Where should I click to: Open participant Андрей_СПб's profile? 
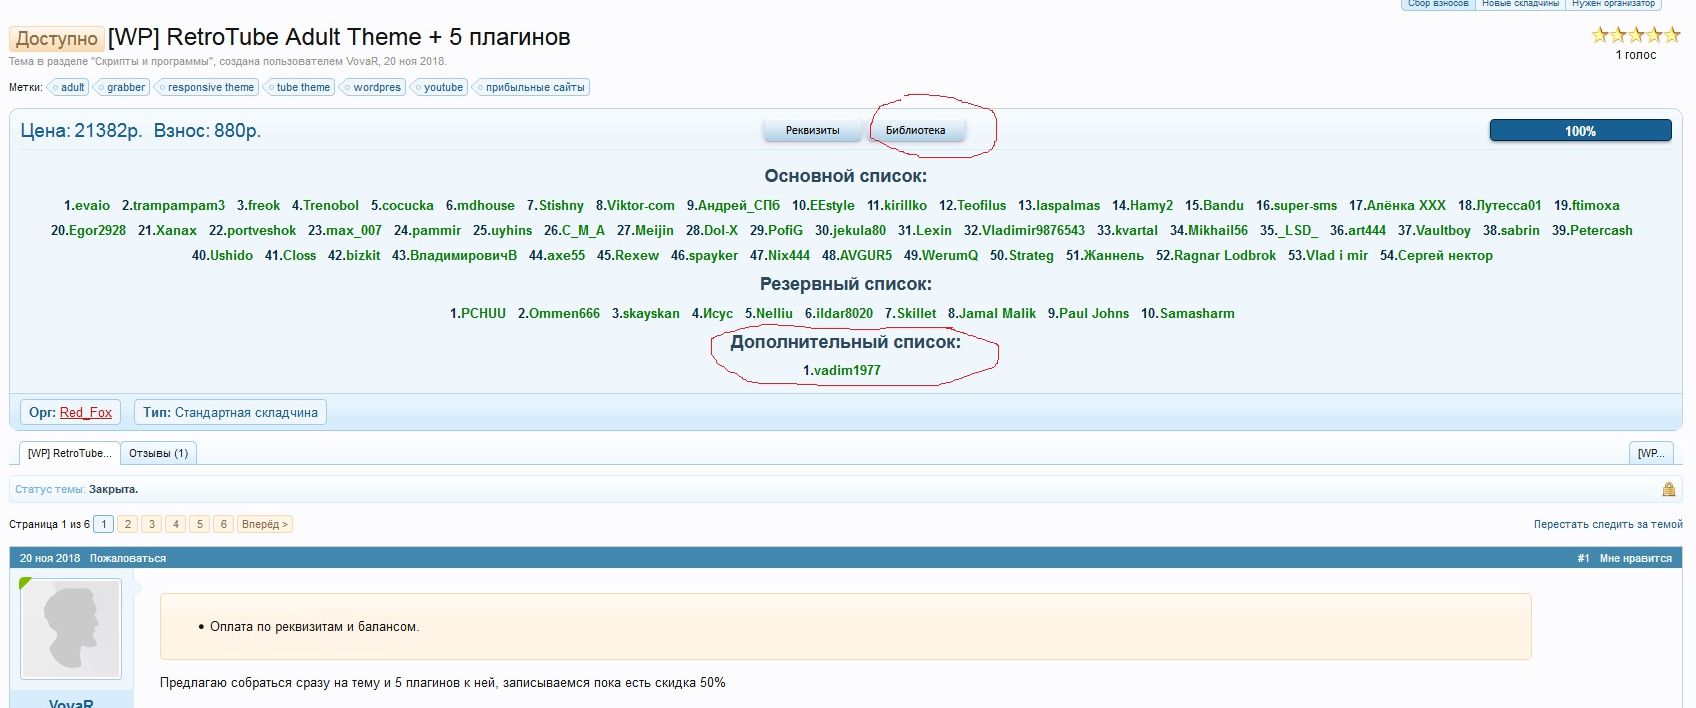pyautogui.click(x=739, y=205)
